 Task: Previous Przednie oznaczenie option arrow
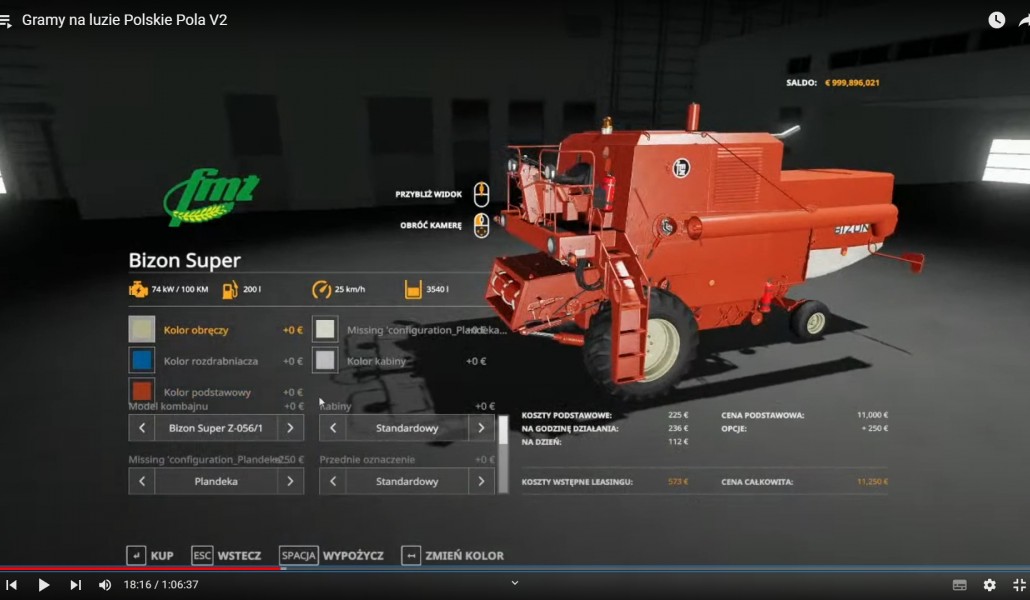(333, 481)
